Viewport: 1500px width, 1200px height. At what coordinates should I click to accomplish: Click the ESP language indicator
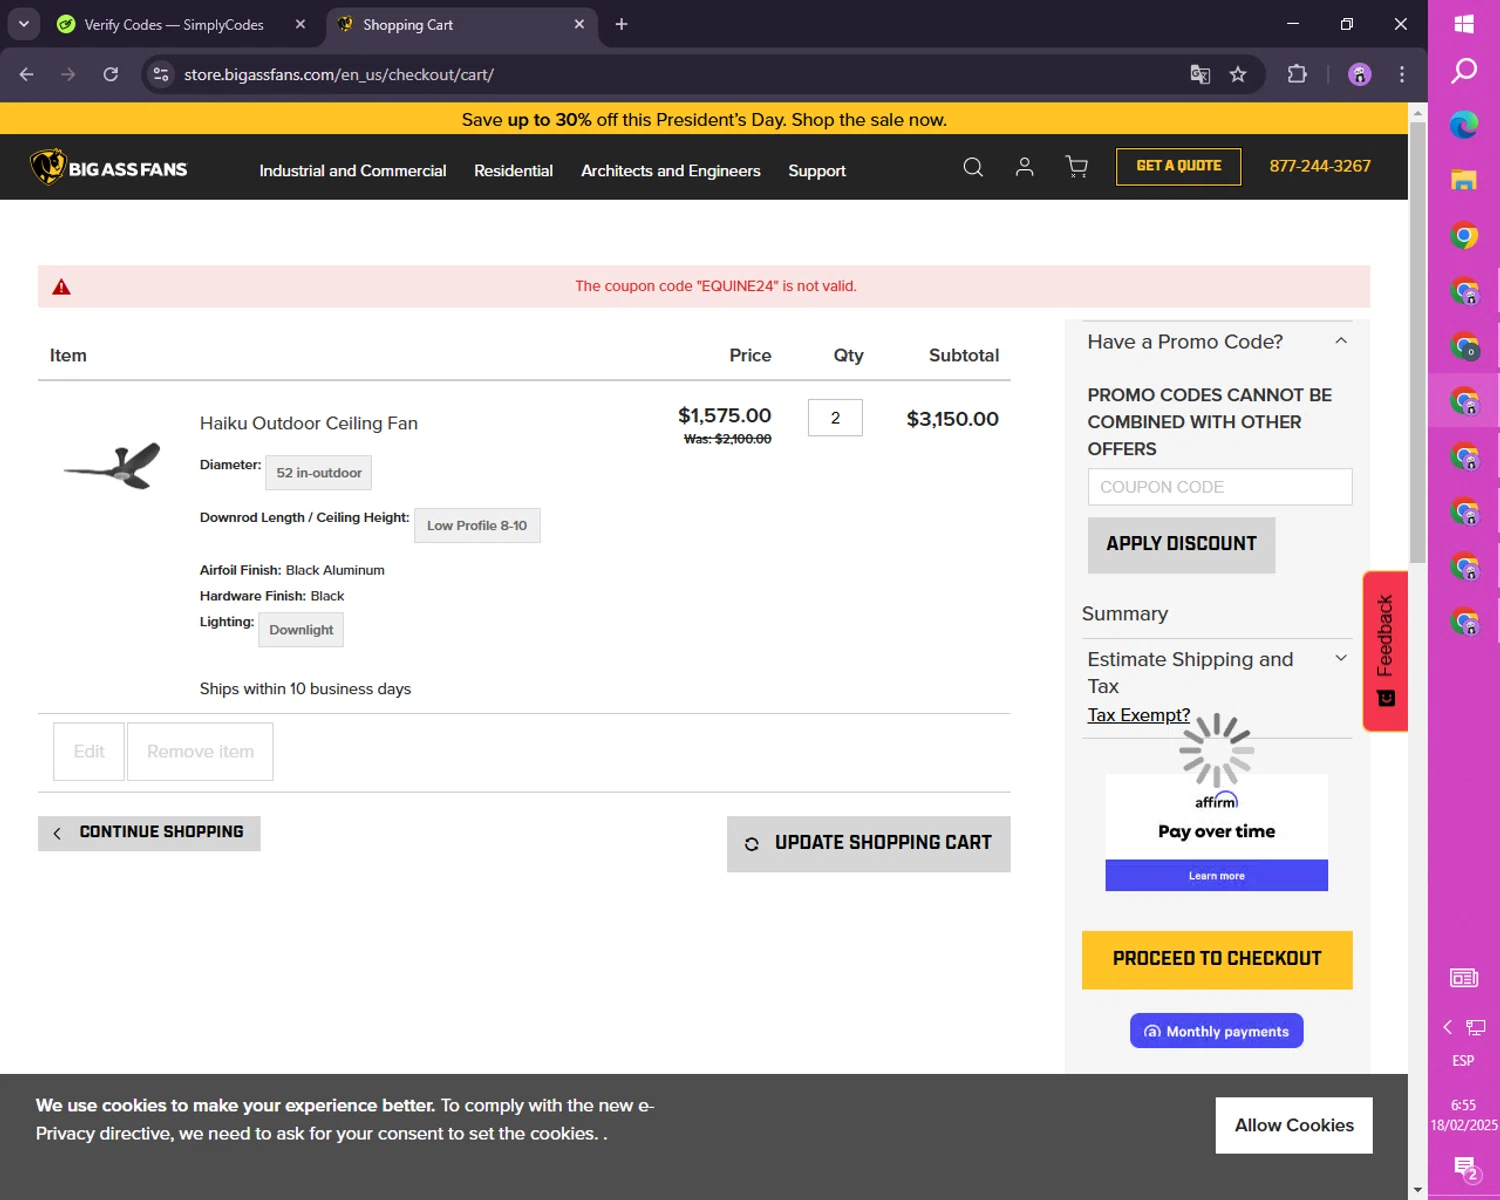[1463, 1061]
